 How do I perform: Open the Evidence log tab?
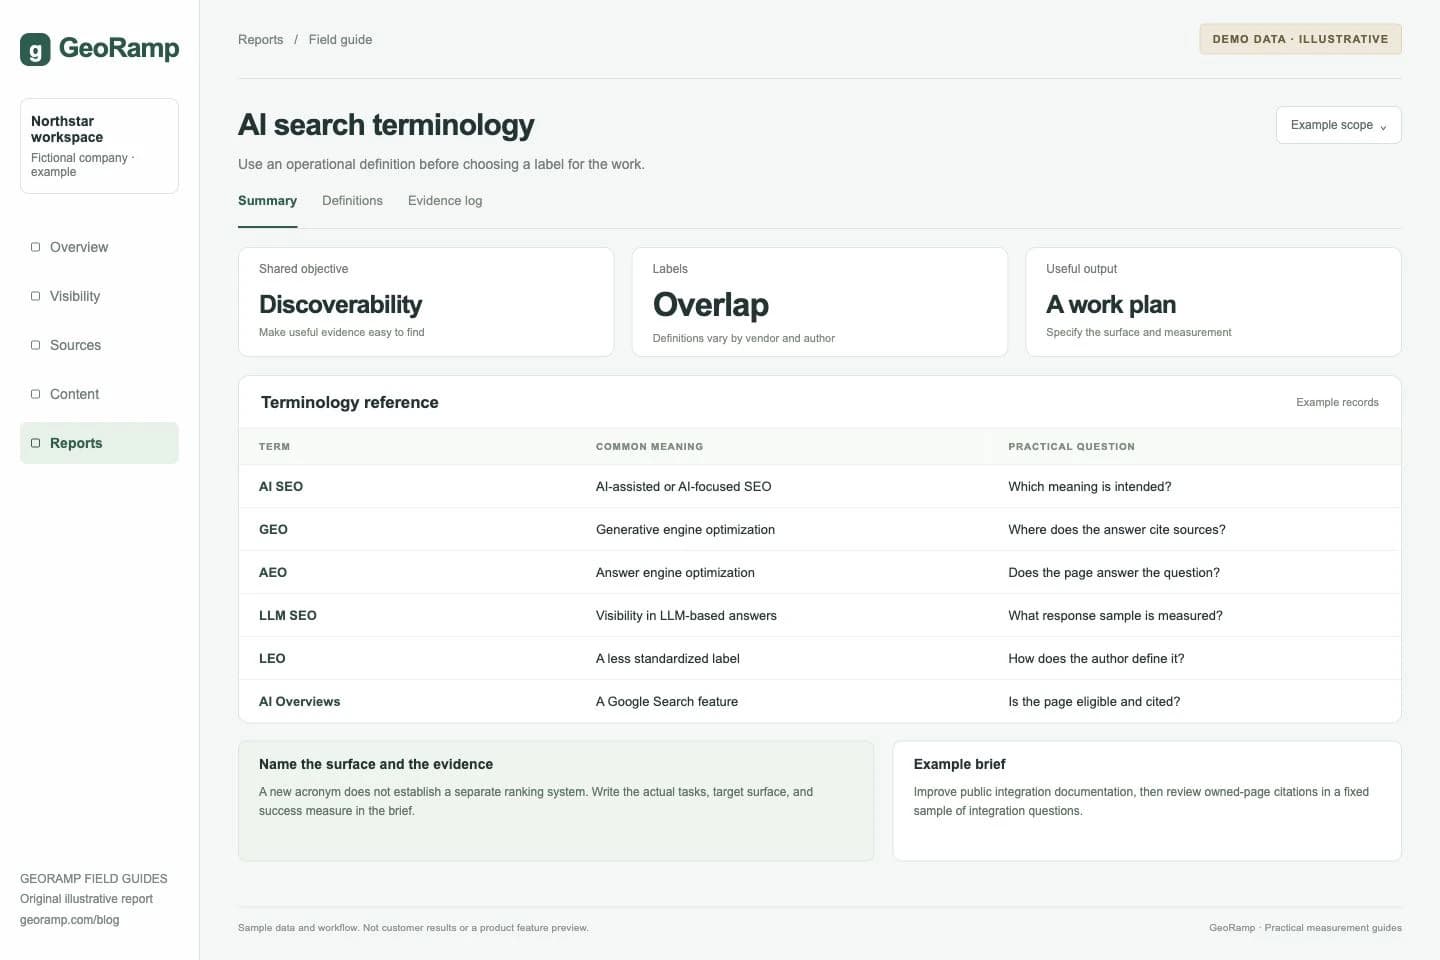(x=445, y=201)
